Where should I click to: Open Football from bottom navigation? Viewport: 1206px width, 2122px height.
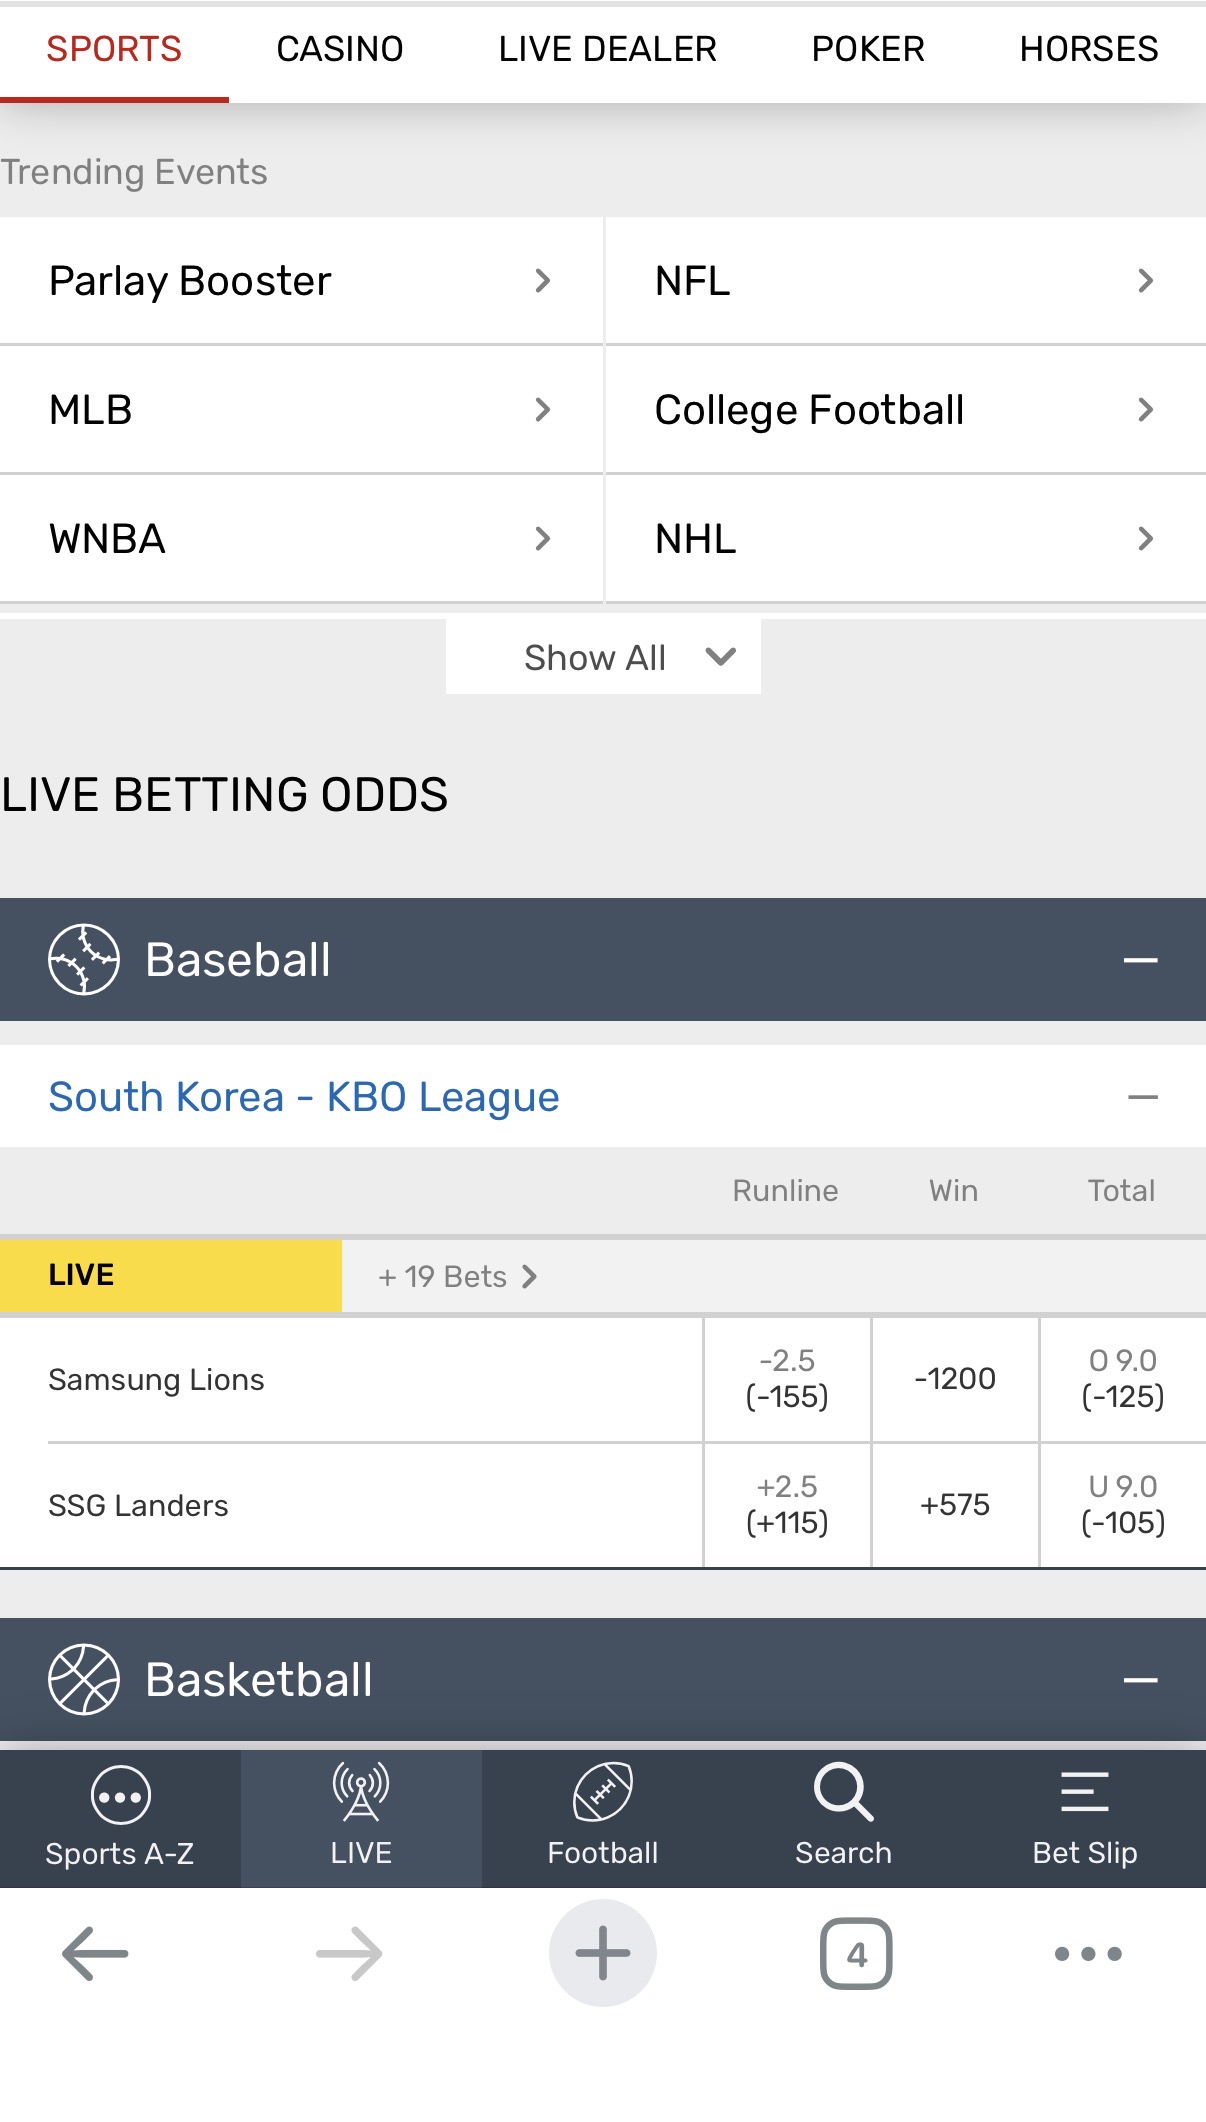tap(602, 1794)
